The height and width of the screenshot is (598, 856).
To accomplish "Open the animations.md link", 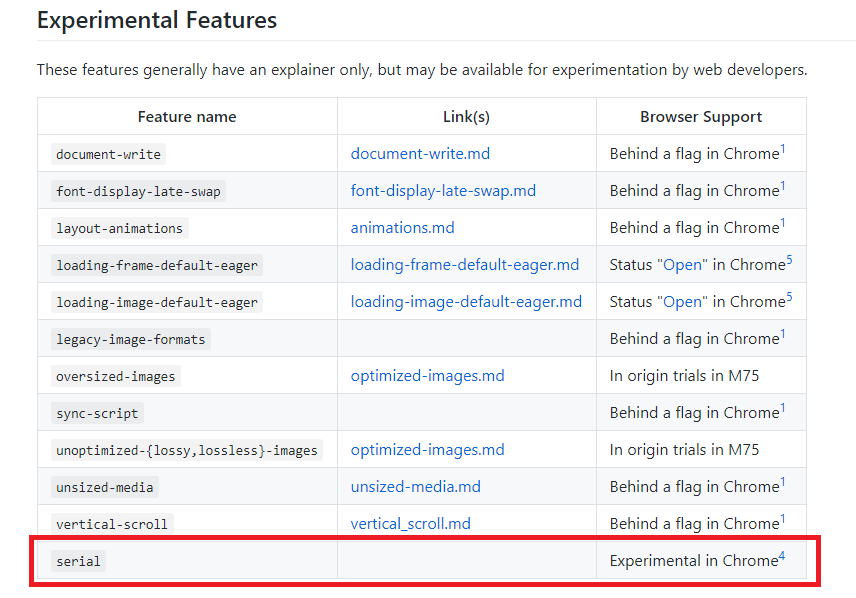I will tap(402, 228).
